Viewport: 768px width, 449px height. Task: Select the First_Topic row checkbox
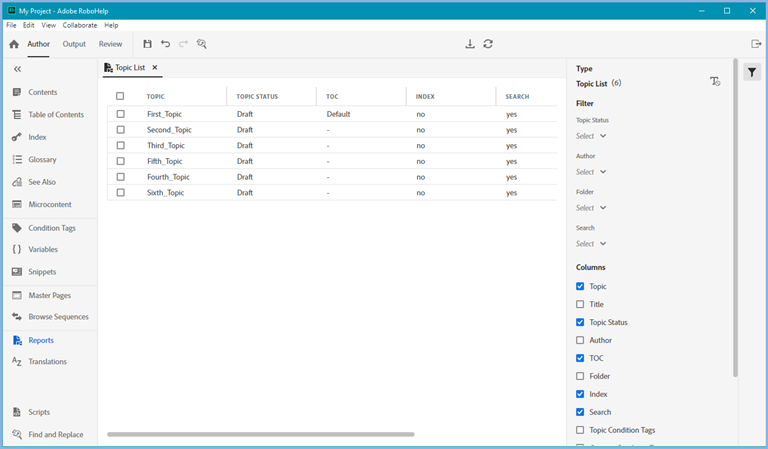[121, 114]
